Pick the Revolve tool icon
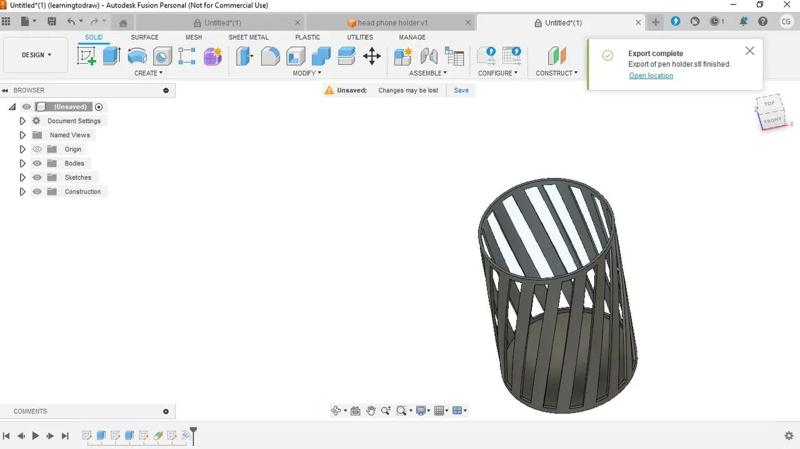Viewport: 800px width, 449px height. [137, 56]
